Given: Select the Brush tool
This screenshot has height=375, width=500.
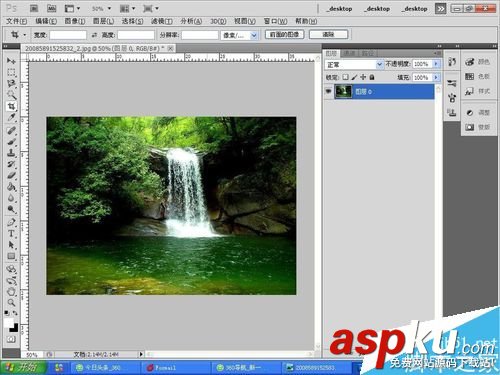Looking at the screenshot, I should click(x=11, y=142).
